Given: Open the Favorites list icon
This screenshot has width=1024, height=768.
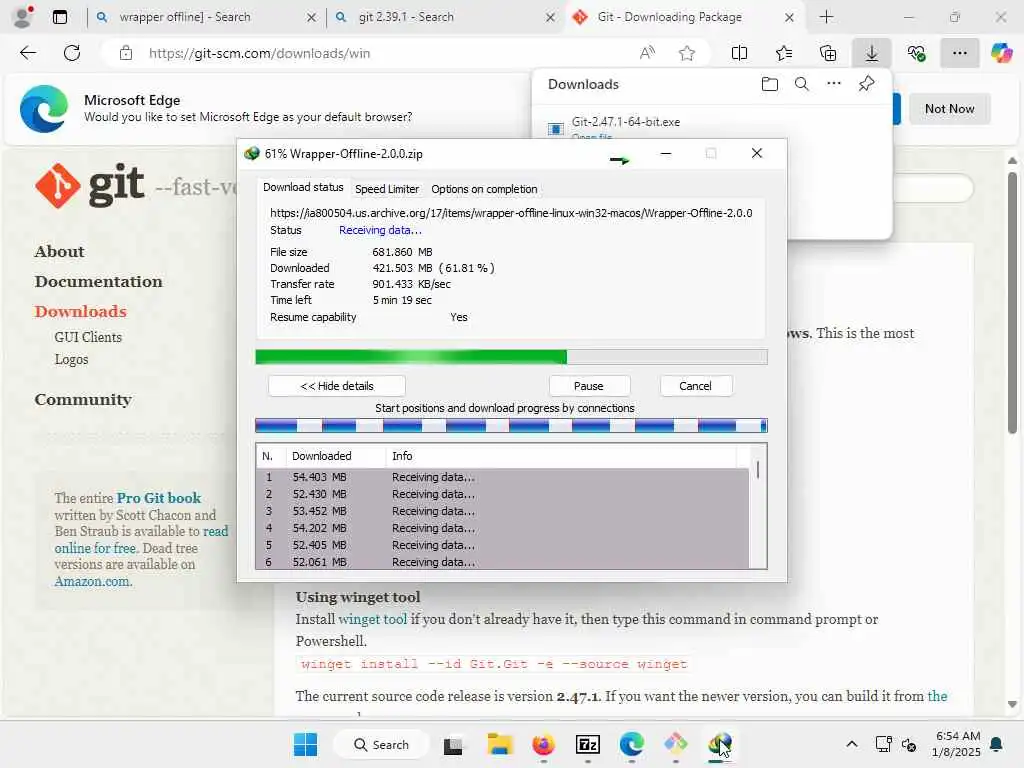Looking at the screenshot, I should (x=784, y=53).
